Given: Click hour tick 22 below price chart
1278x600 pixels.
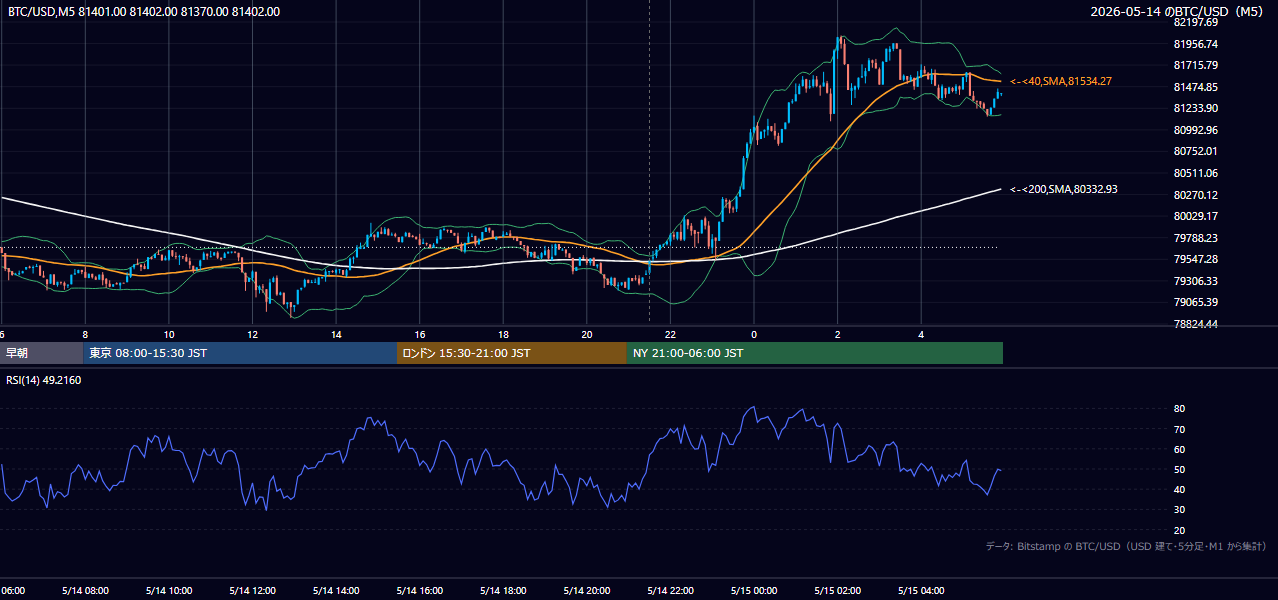Looking at the screenshot, I should click(670, 334).
